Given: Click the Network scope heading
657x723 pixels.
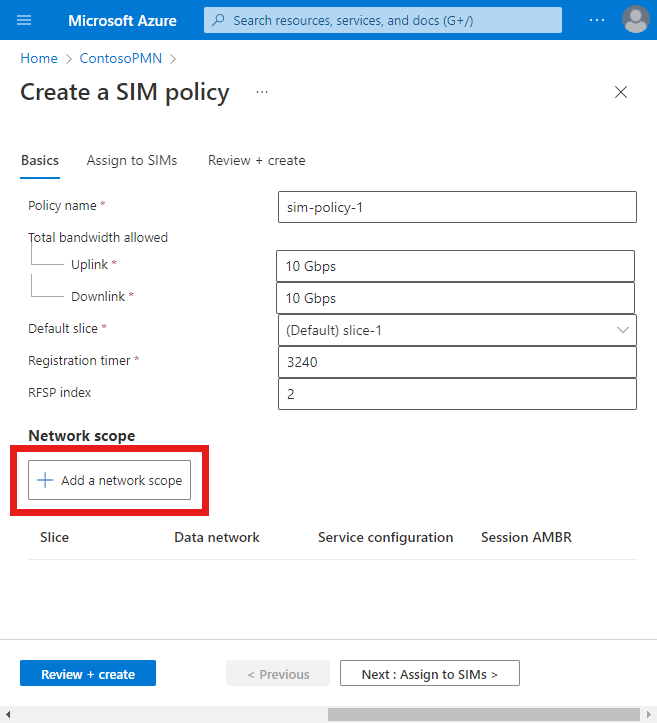Looking at the screenshot, I should click(x=82, y=436).
